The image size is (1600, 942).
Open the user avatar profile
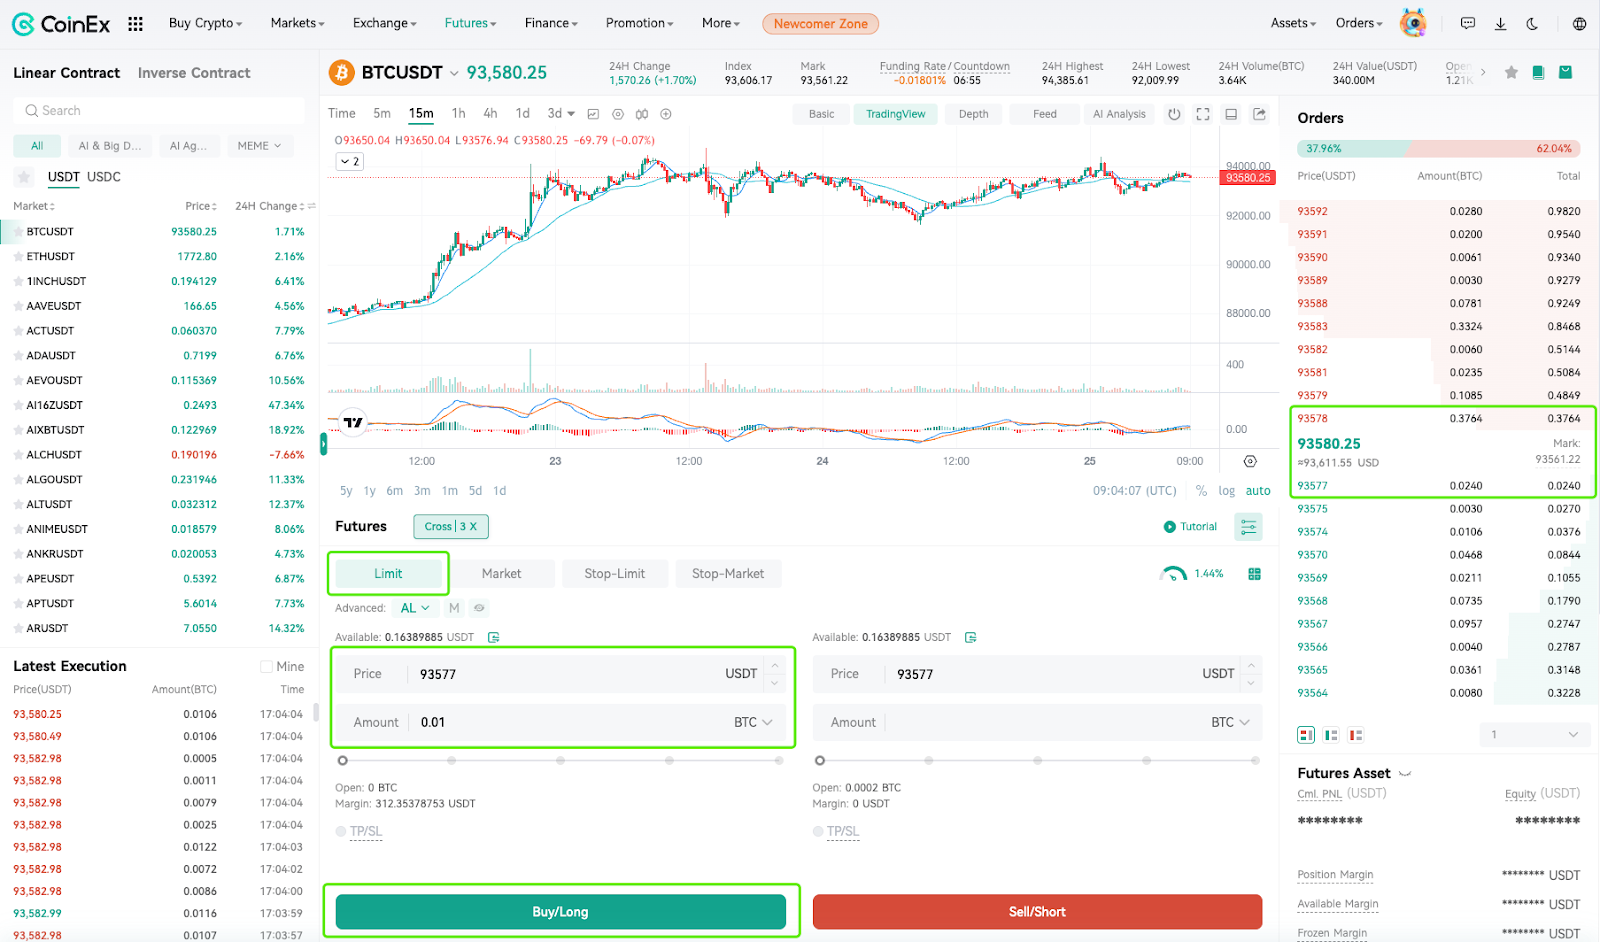(1413, 23)
